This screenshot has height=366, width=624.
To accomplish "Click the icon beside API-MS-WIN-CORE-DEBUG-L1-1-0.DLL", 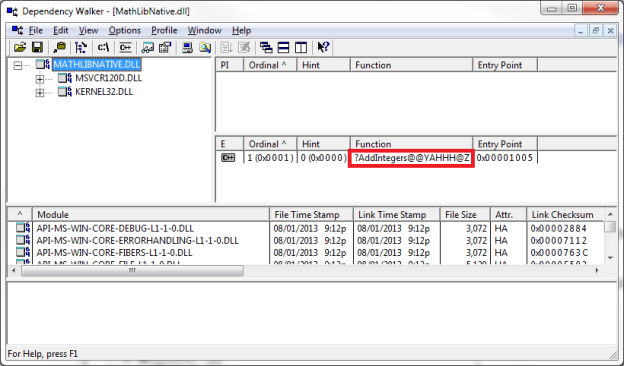I will (x=23, y=228).
